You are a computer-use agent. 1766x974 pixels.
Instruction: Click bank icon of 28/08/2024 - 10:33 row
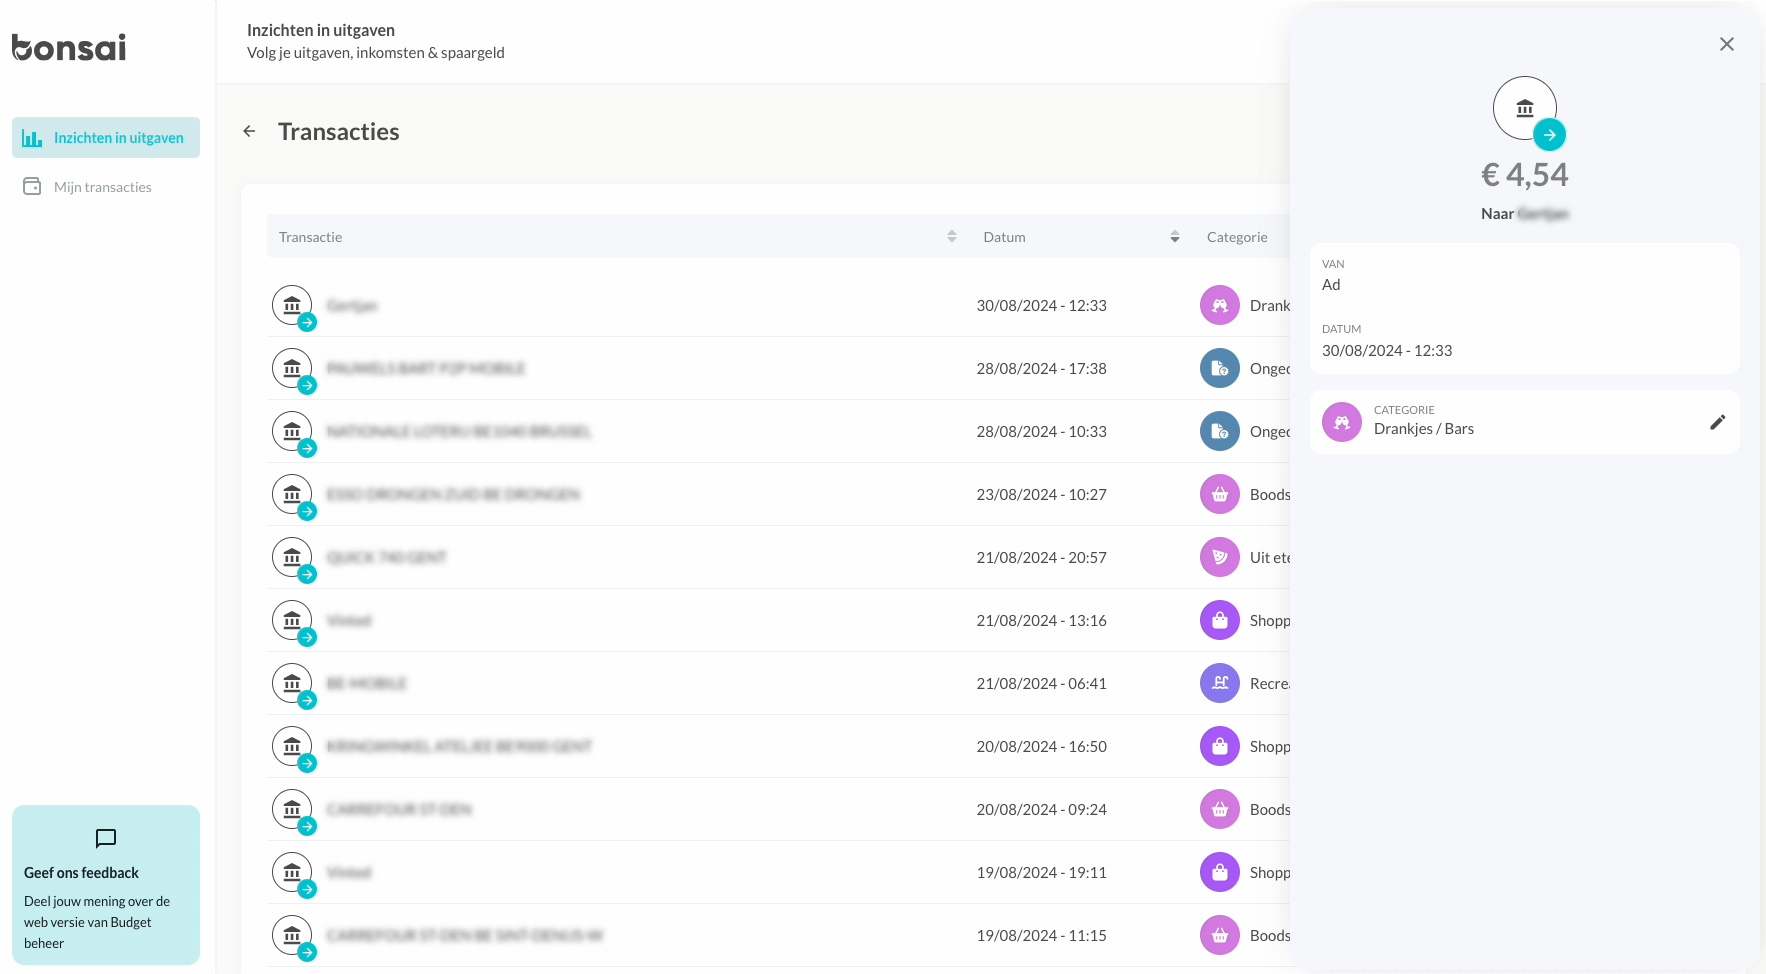[292, 432]
